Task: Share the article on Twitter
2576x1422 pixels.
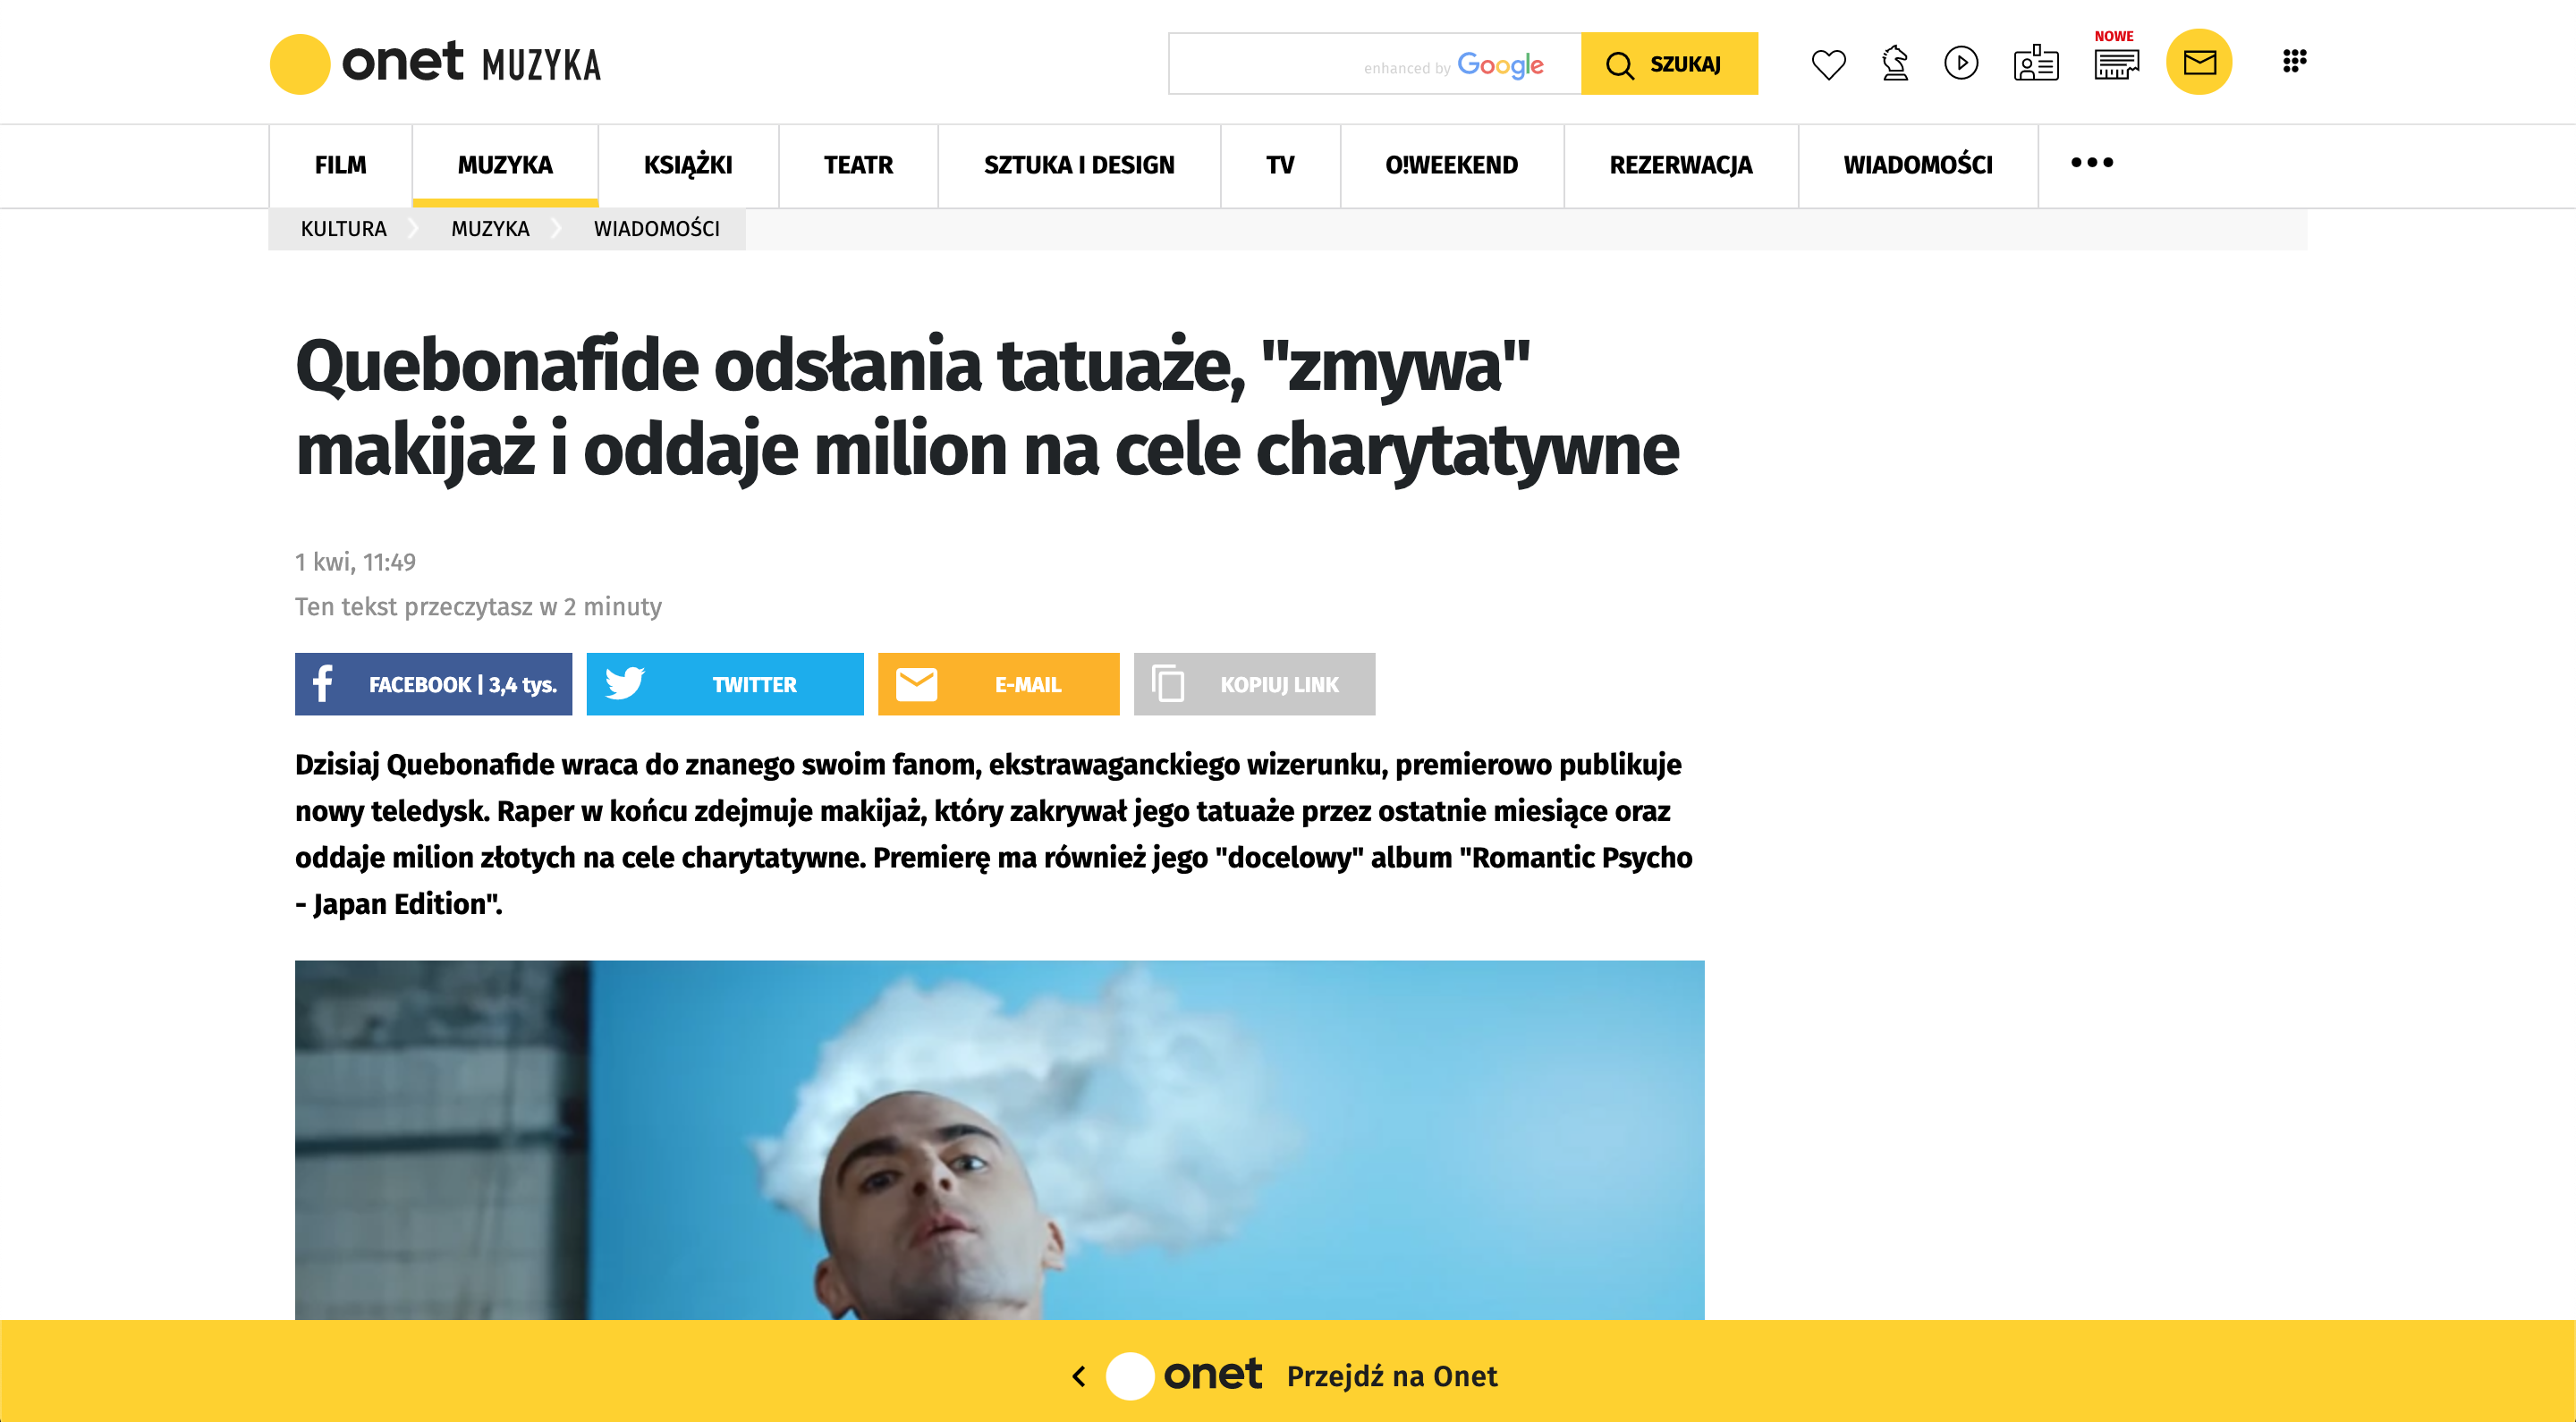Action: tap(725, 684)
